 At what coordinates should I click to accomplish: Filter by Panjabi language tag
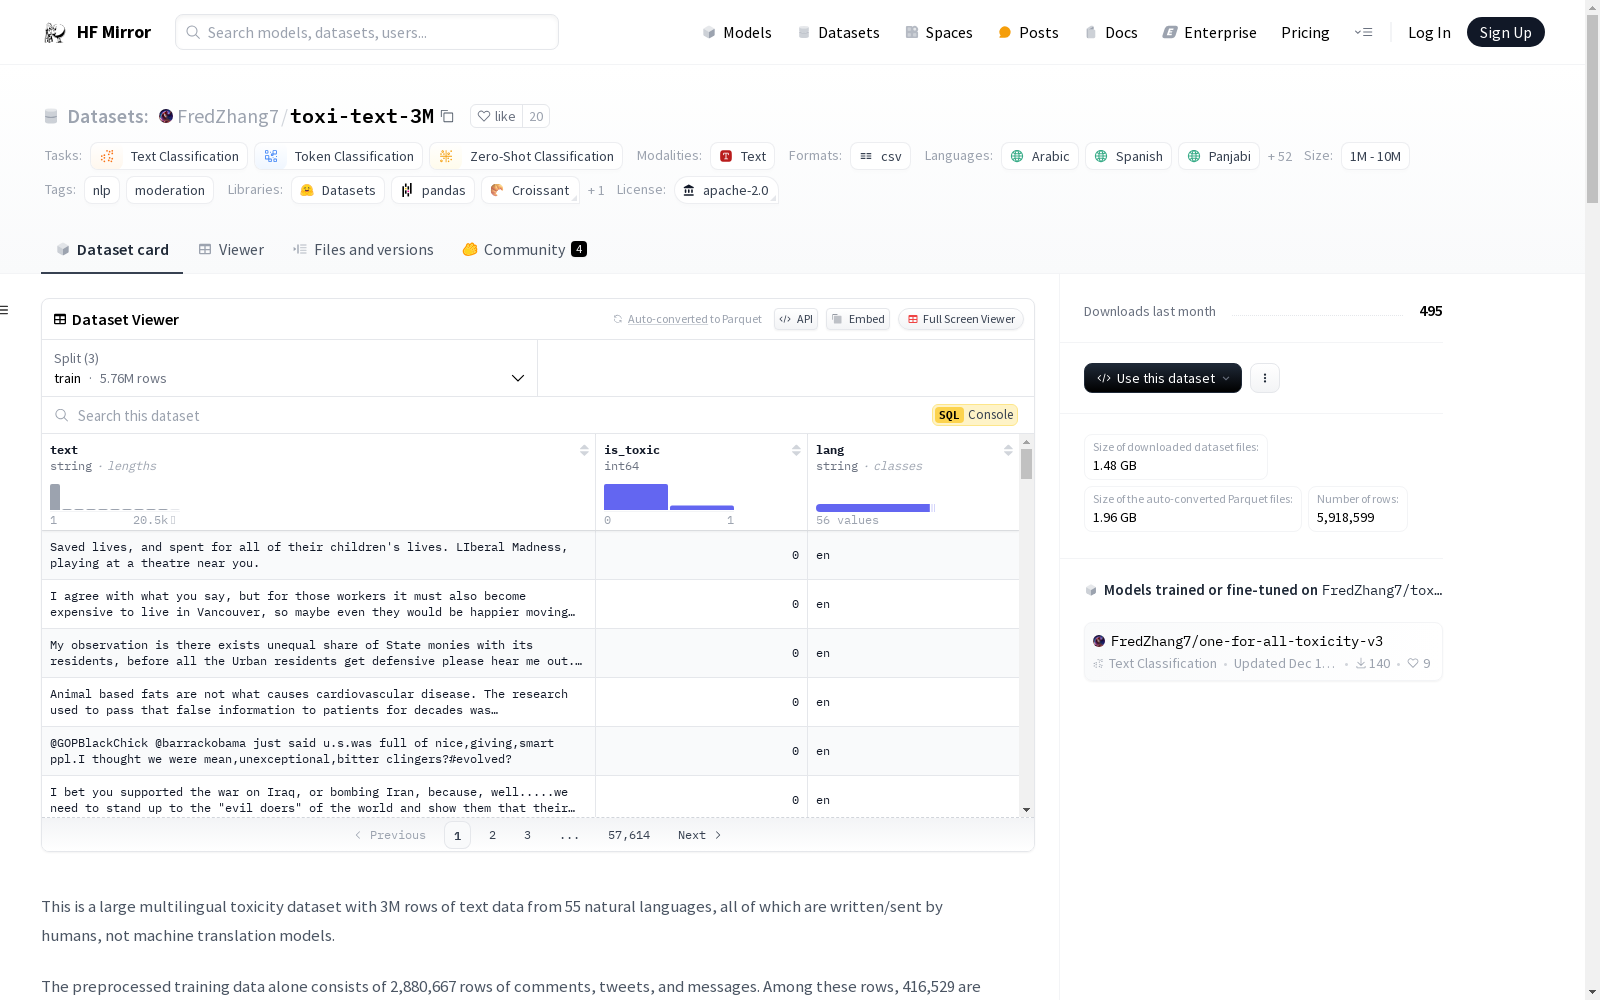[x=1219, y=156]
